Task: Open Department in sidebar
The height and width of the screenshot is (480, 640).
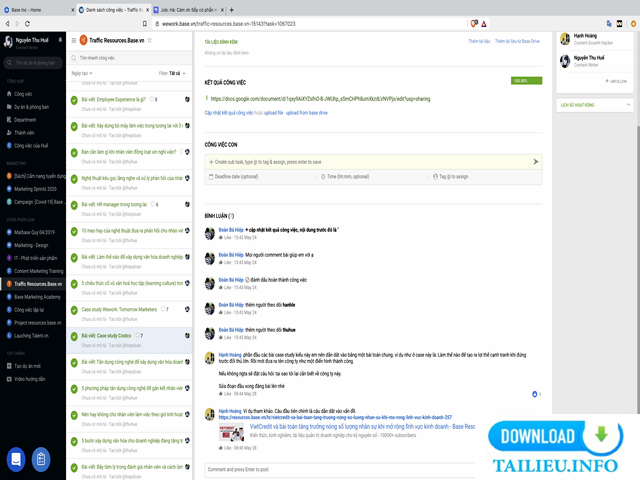Action: (25, 120)
